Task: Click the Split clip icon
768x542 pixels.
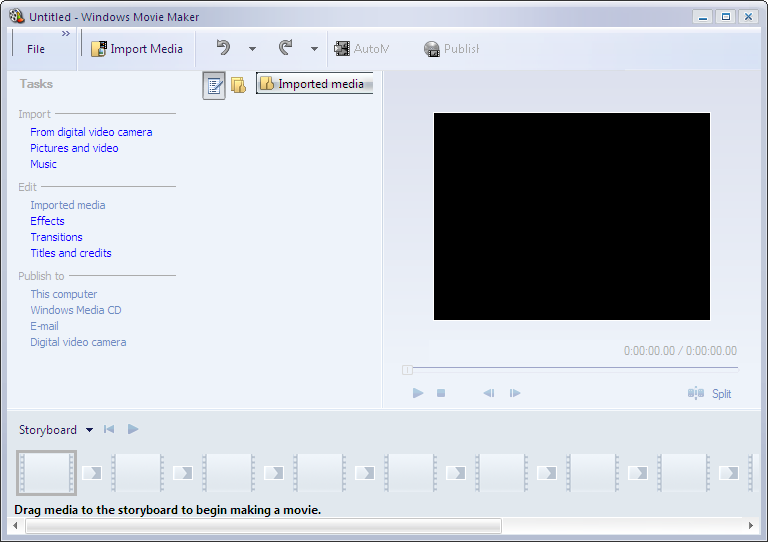Action: pos(697,393)
